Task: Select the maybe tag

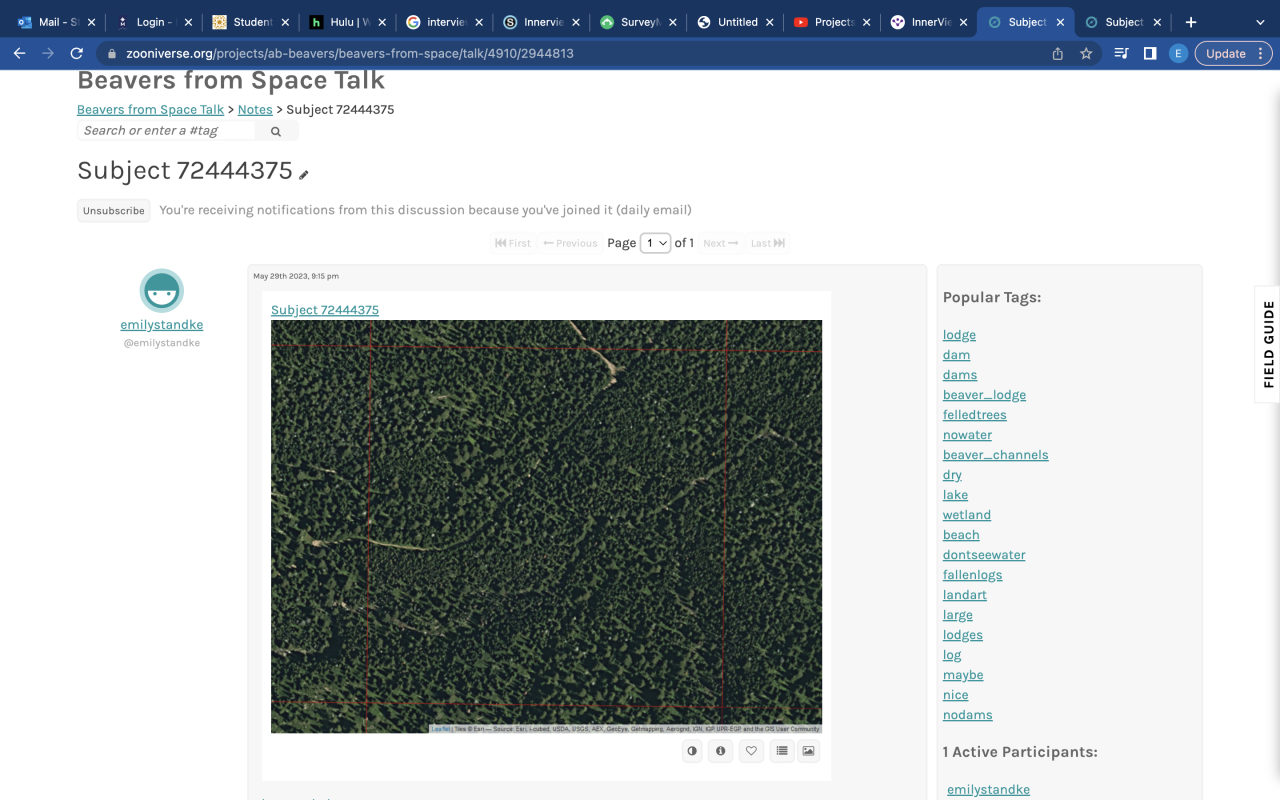Action: [x=963, y=675]
